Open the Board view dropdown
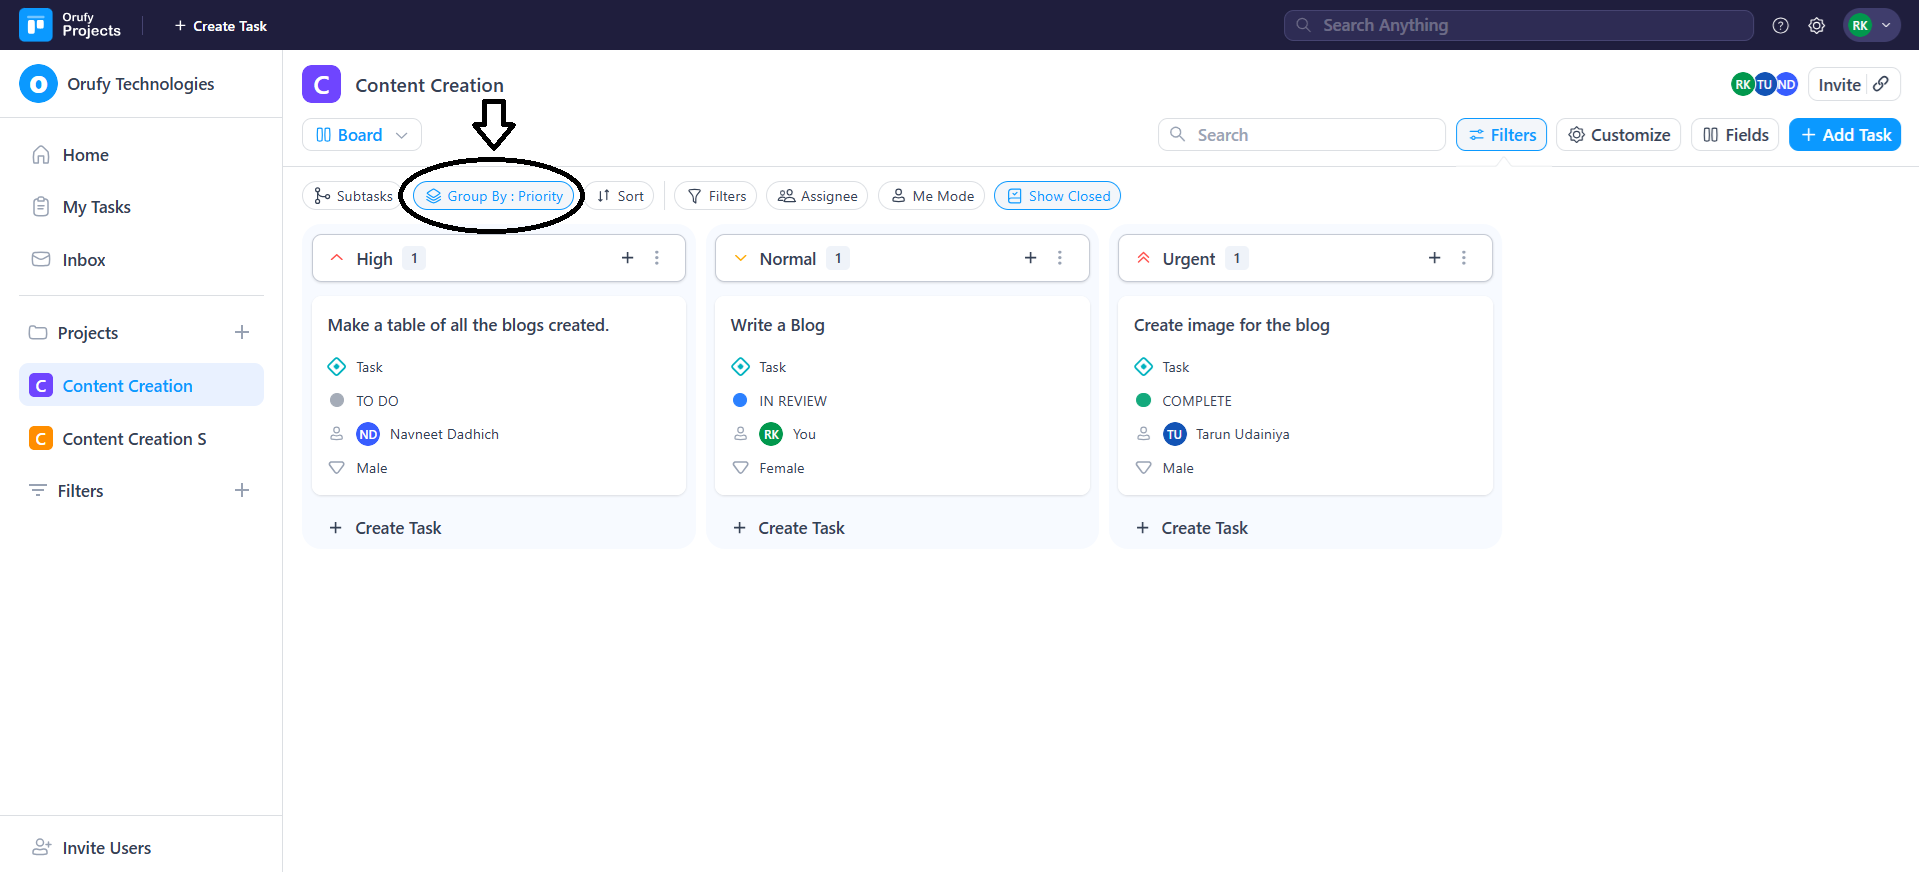 pyautogui.click(x=361, y=135)
